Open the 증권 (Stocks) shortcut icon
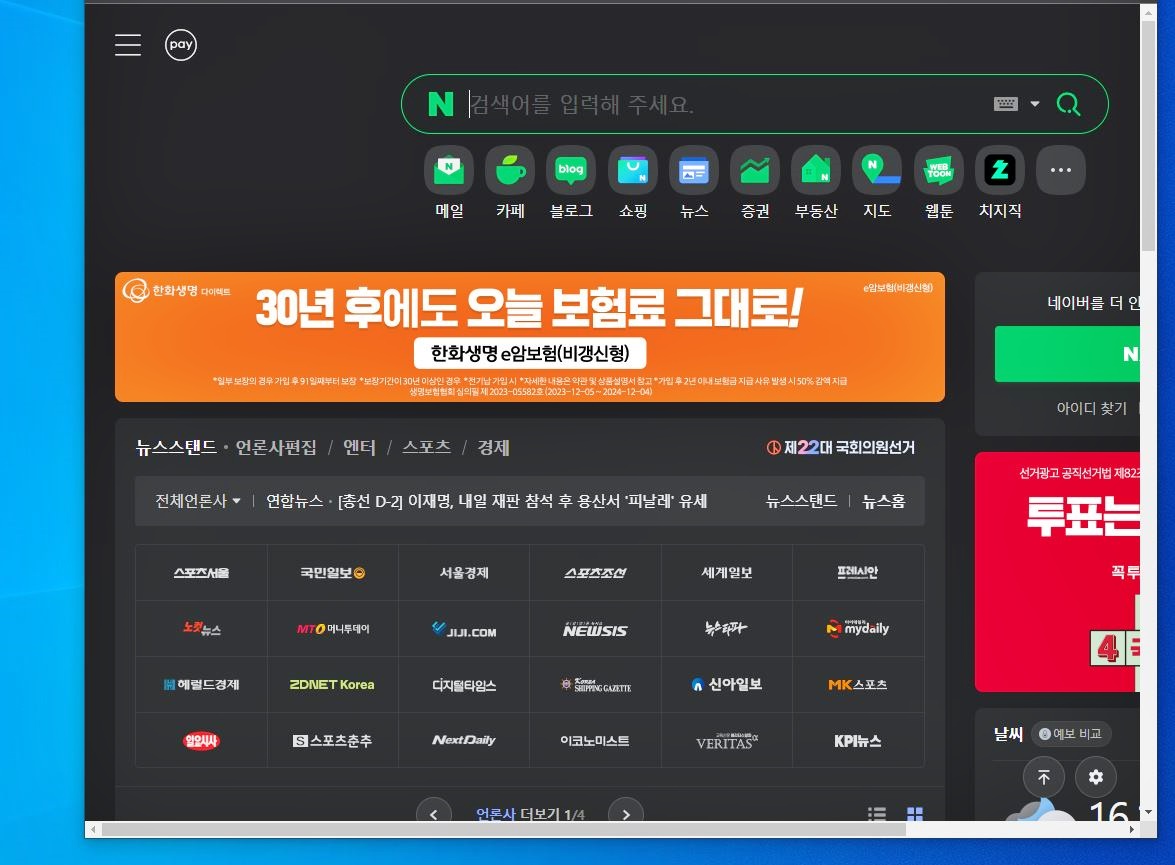The image size is (1175, 865). (x=755, y=170)
